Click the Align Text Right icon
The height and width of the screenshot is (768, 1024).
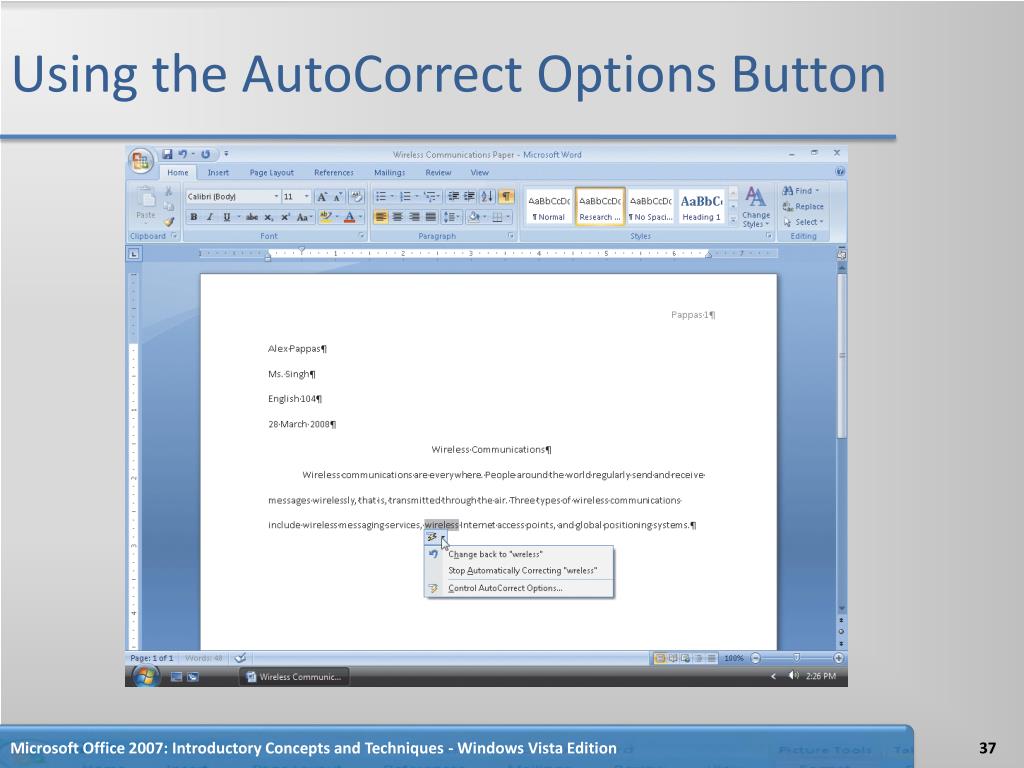414,217
